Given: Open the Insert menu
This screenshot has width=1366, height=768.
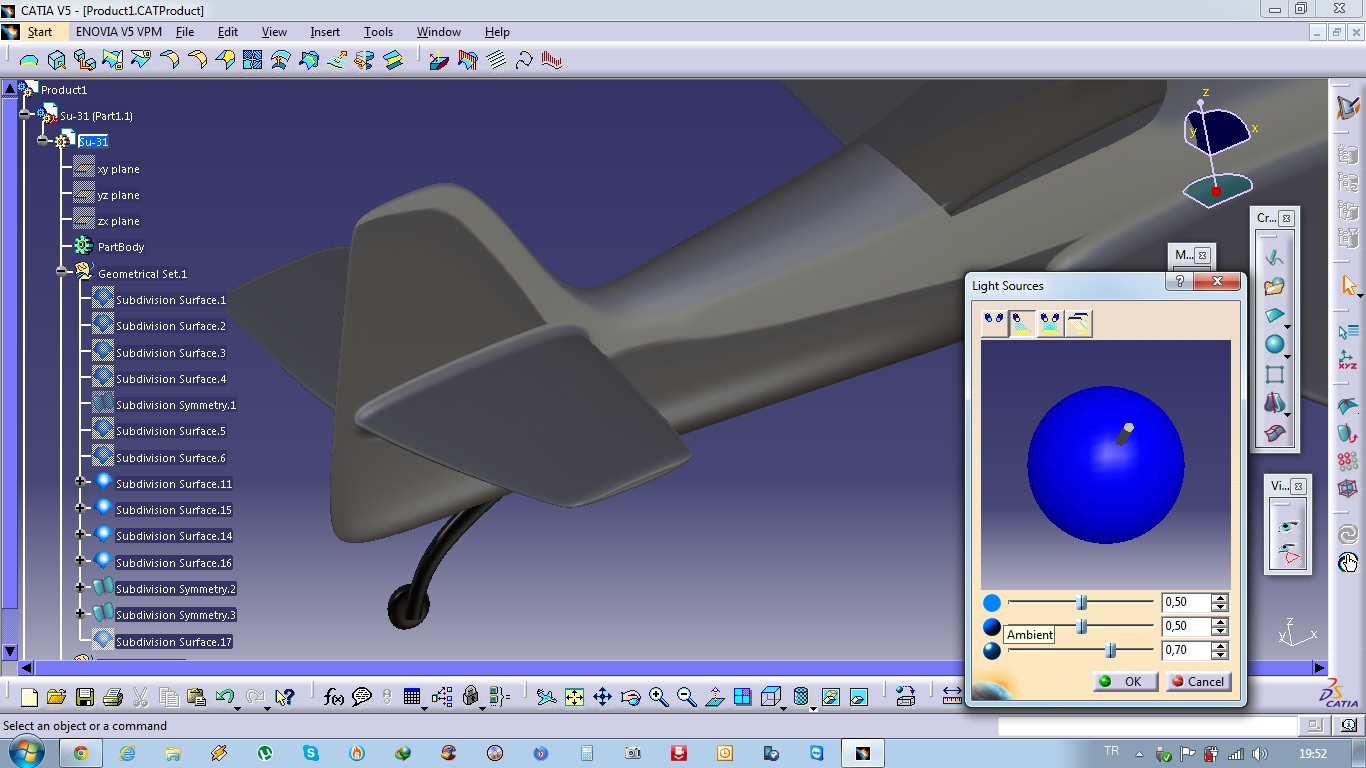Looking at the screenshot, I should click(325, 32).
